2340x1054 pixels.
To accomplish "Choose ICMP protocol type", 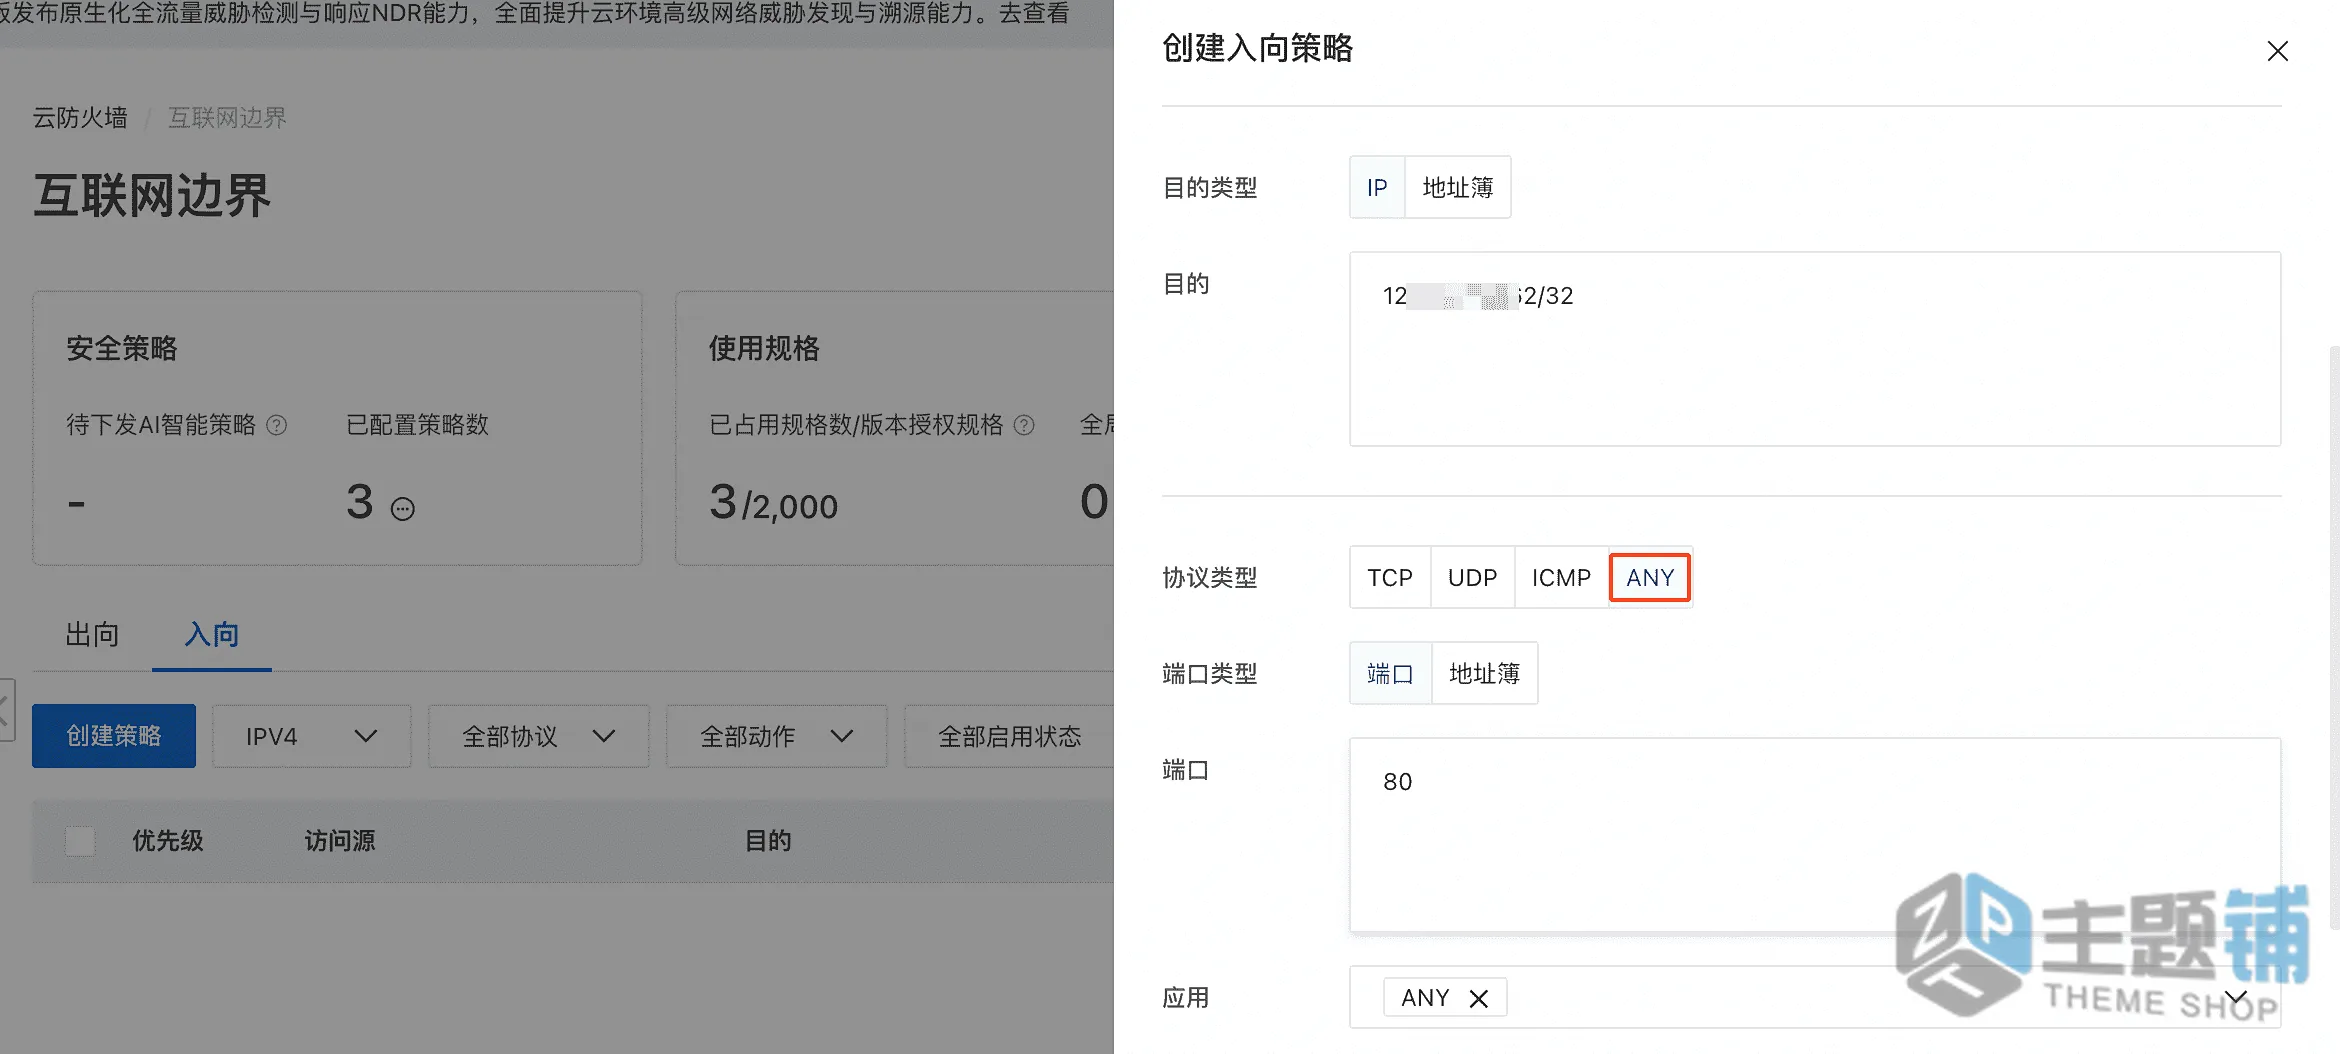I will [1561, 577].
